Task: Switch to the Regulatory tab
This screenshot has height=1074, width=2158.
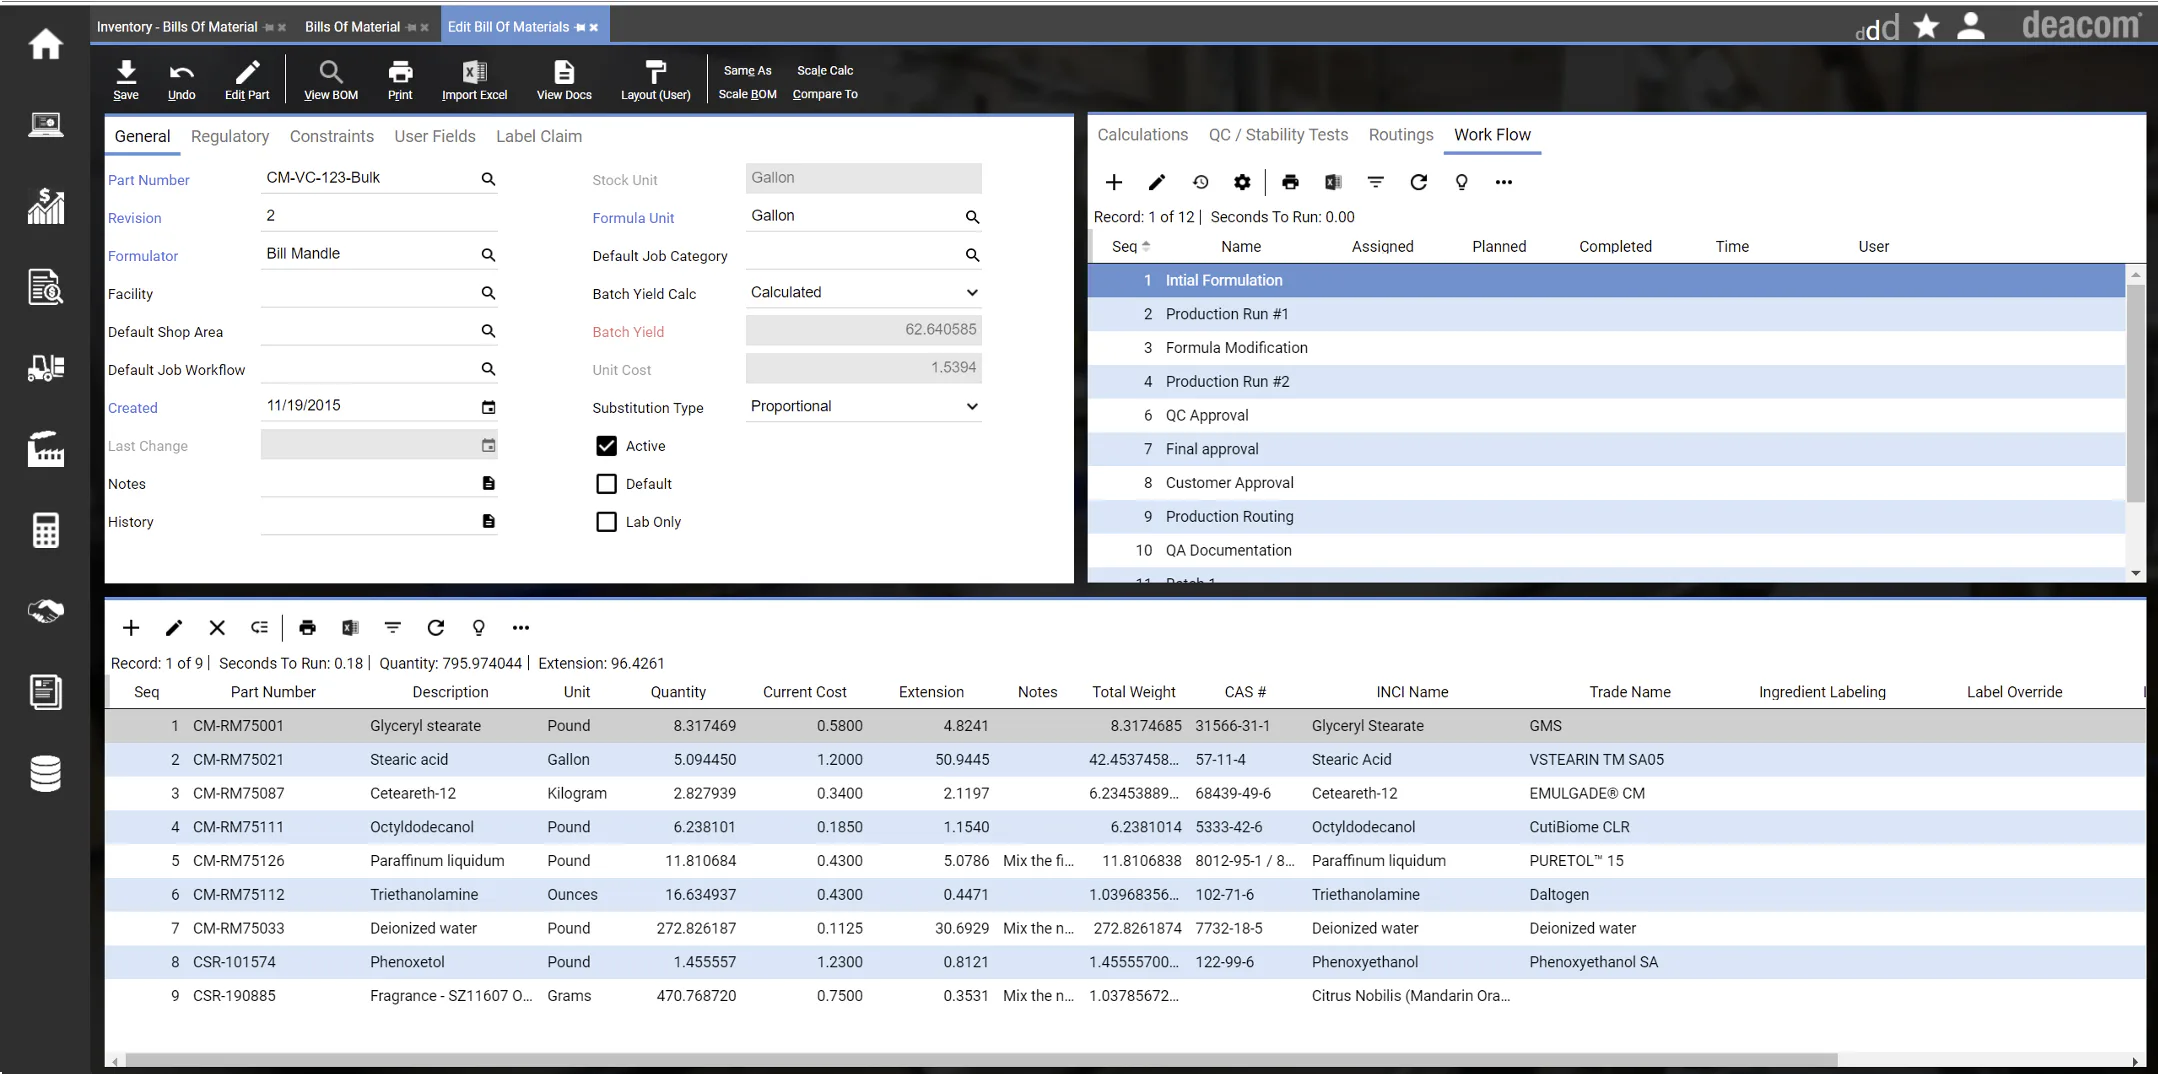Action: (x=229, y=136)
